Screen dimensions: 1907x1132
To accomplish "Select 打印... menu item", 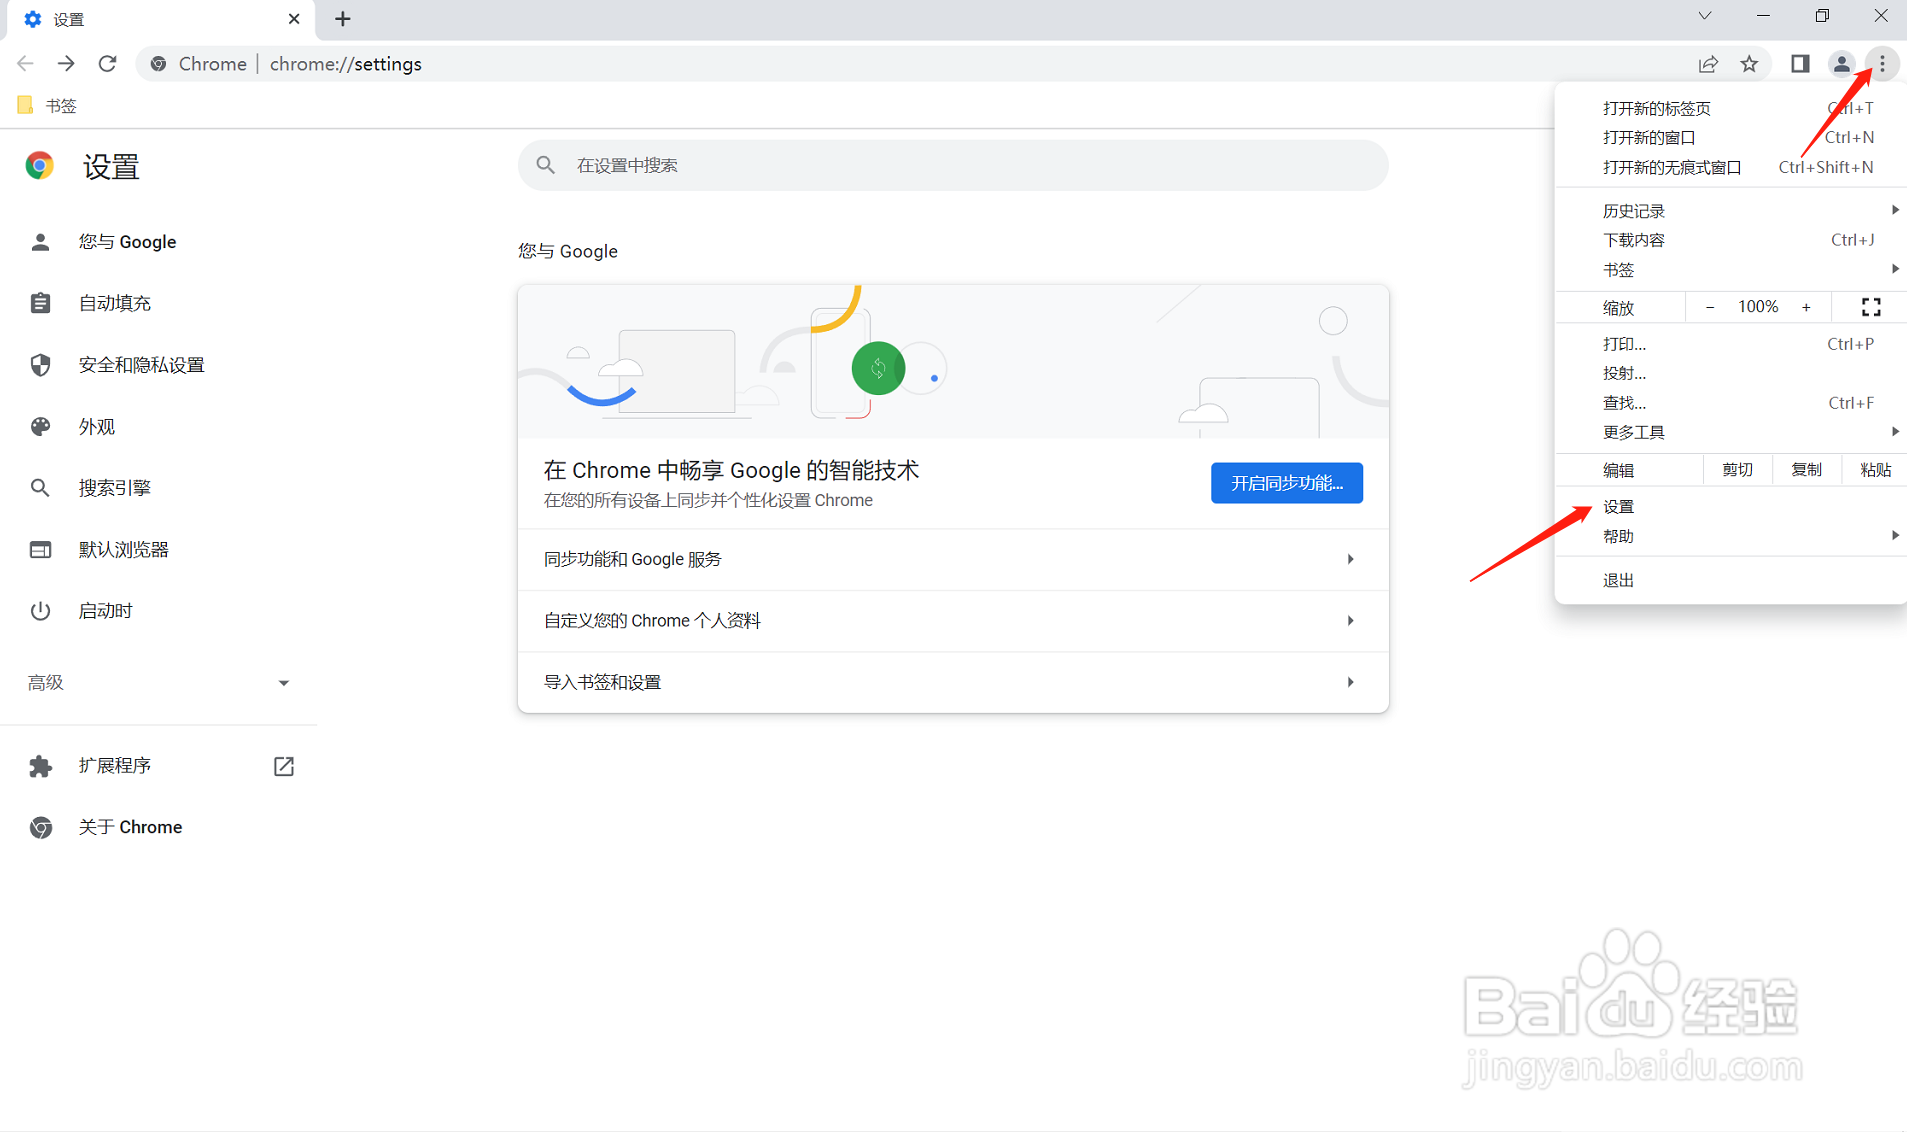I will coord(1731,344).
